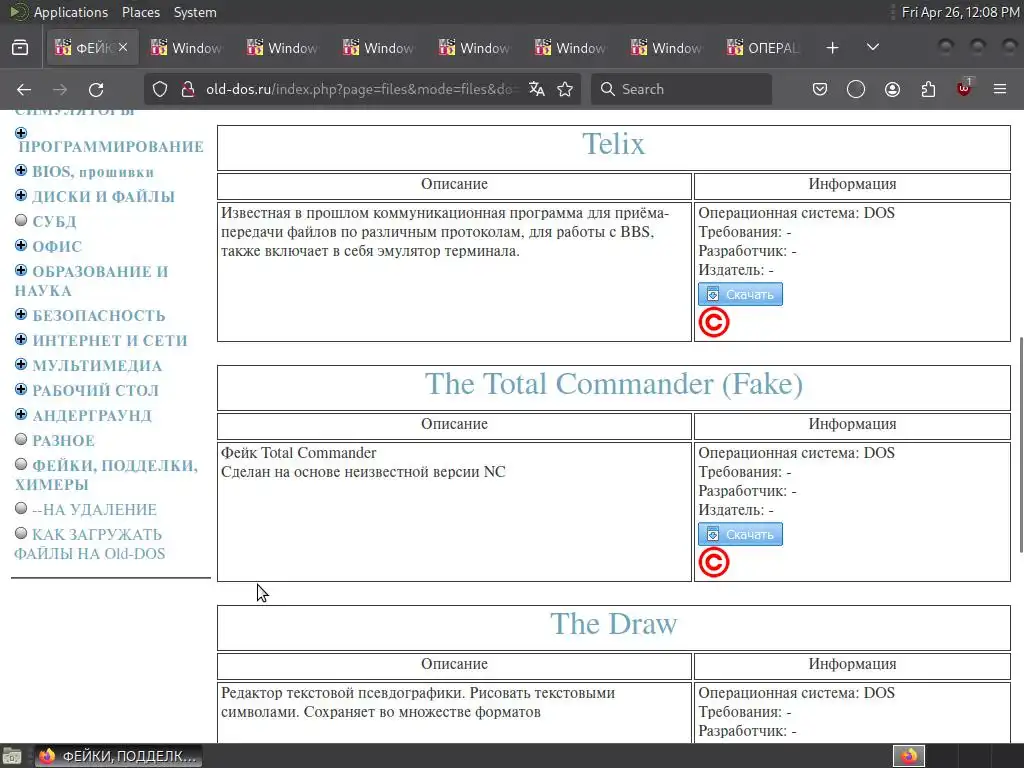Switch to the third browser tab

(x=284, y=48)
